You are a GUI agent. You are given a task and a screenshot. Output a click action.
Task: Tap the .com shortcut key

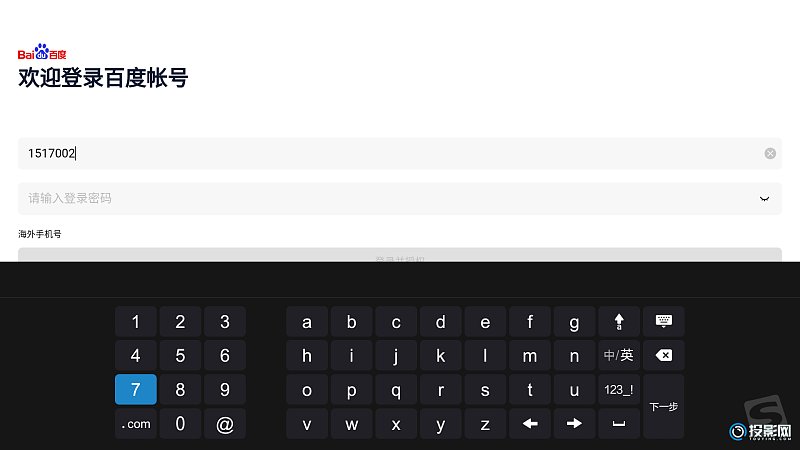tap(136, 423)
